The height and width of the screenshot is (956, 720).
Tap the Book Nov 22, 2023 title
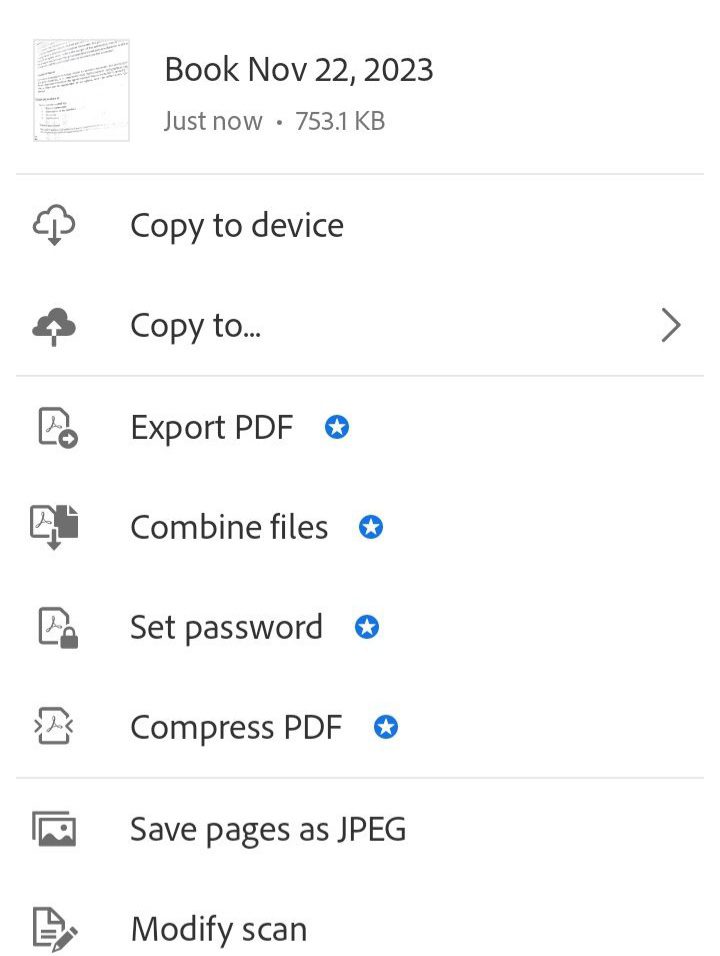(x=298, y=68)
